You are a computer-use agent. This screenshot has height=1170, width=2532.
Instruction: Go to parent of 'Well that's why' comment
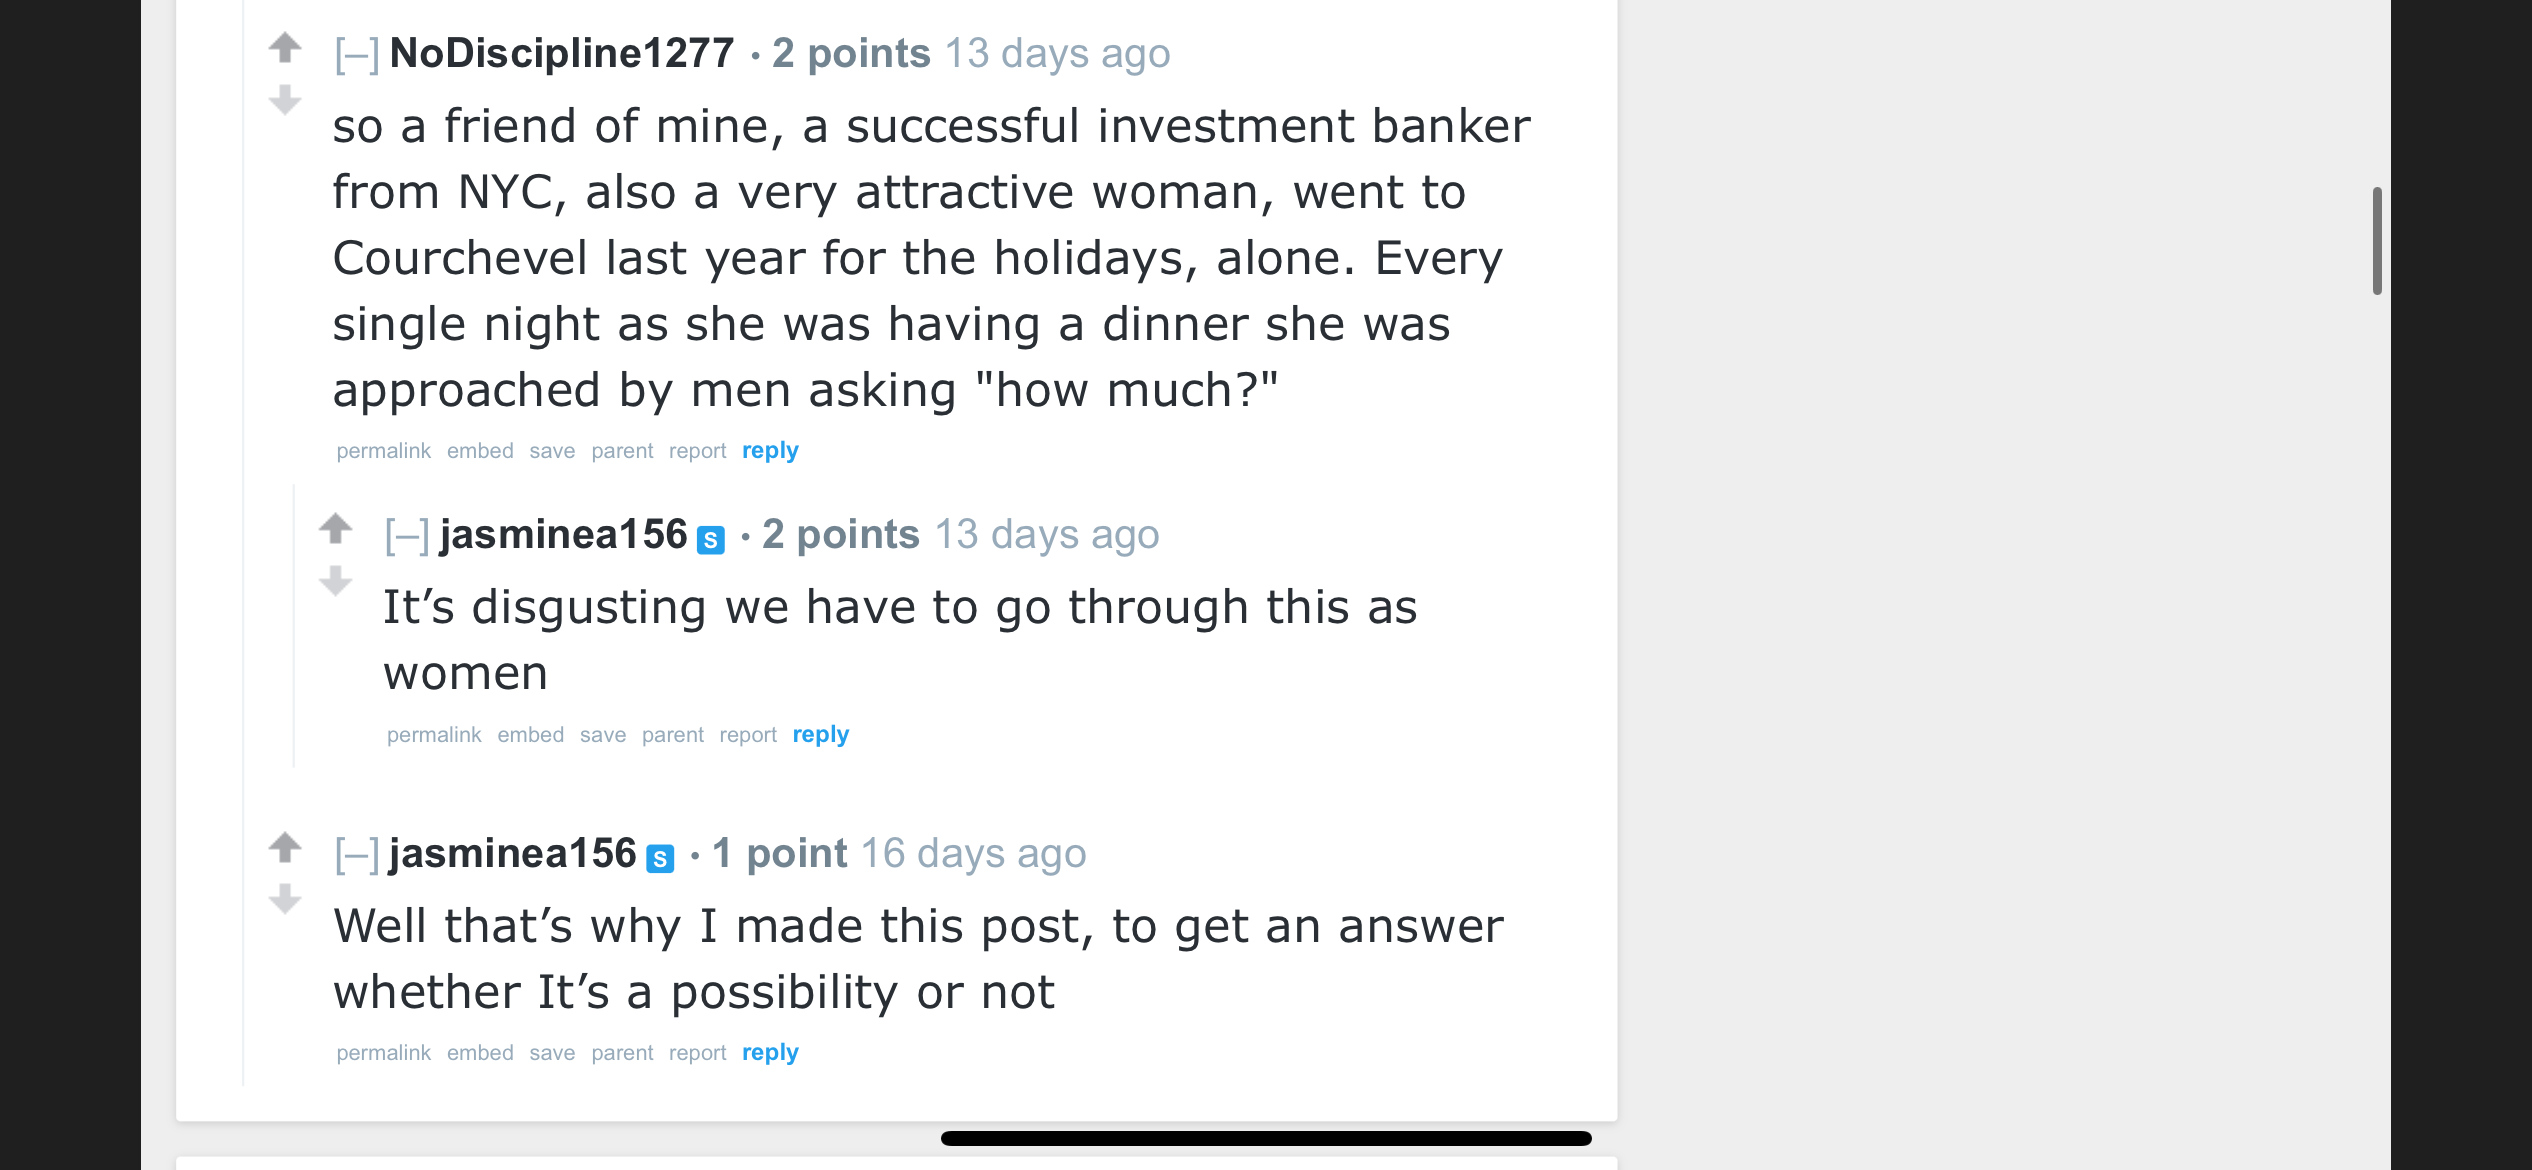click(x=622, y=1052)
